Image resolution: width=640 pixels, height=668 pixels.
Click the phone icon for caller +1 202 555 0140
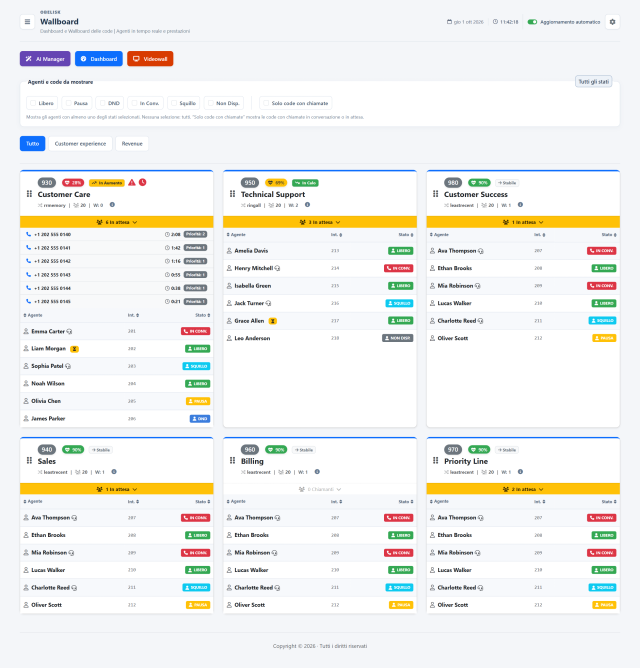click(x=29, y=234)
